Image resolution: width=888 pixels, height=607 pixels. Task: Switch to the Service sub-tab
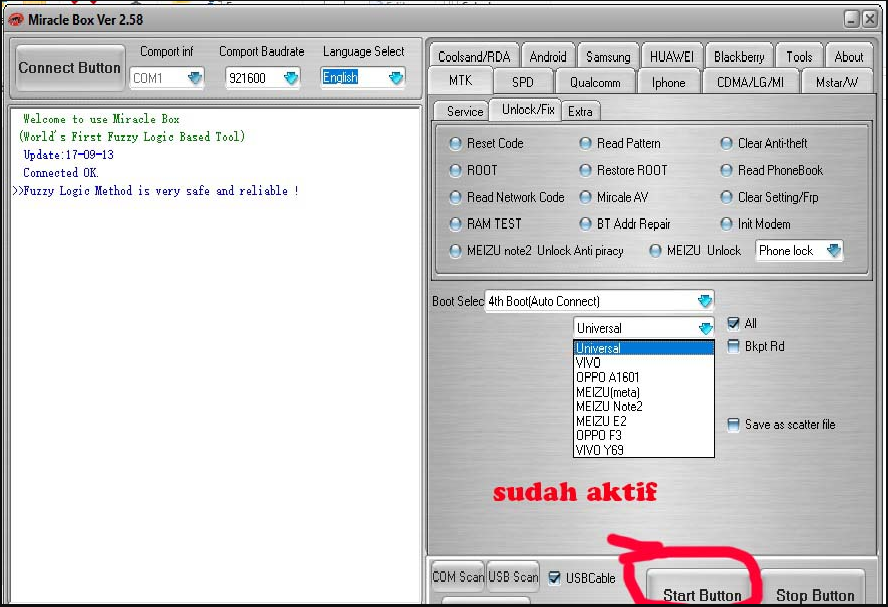[x=462, y=111]
